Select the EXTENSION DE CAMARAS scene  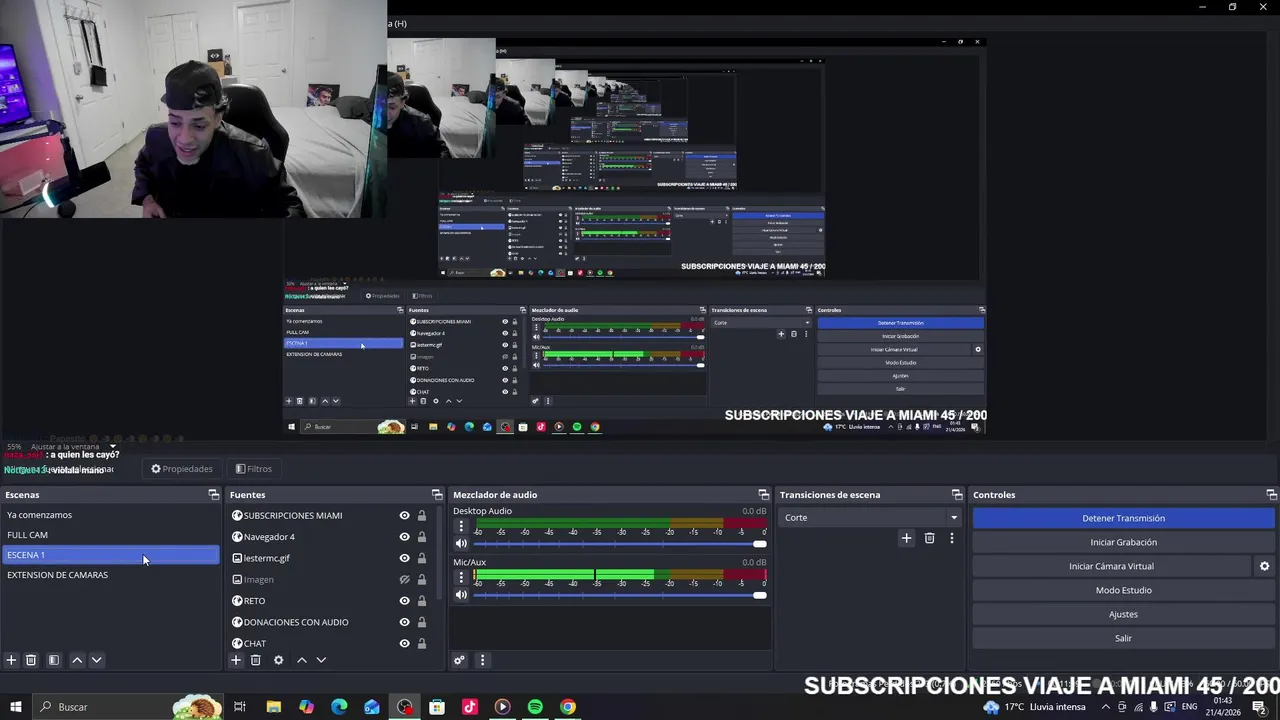pyautogui.click(x=110, y=575)
